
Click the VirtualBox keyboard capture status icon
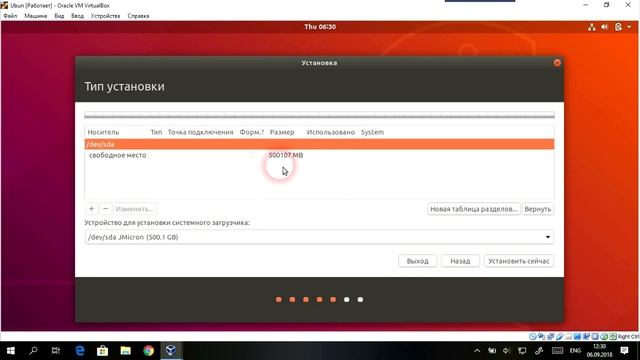coord(613,337)
